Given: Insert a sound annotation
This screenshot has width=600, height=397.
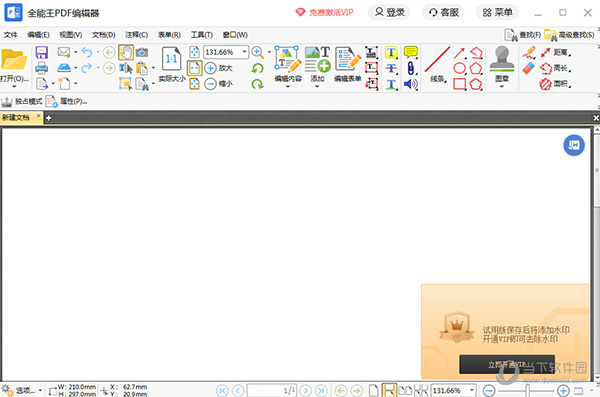Looking at the screenshot, I should [411, 84].
